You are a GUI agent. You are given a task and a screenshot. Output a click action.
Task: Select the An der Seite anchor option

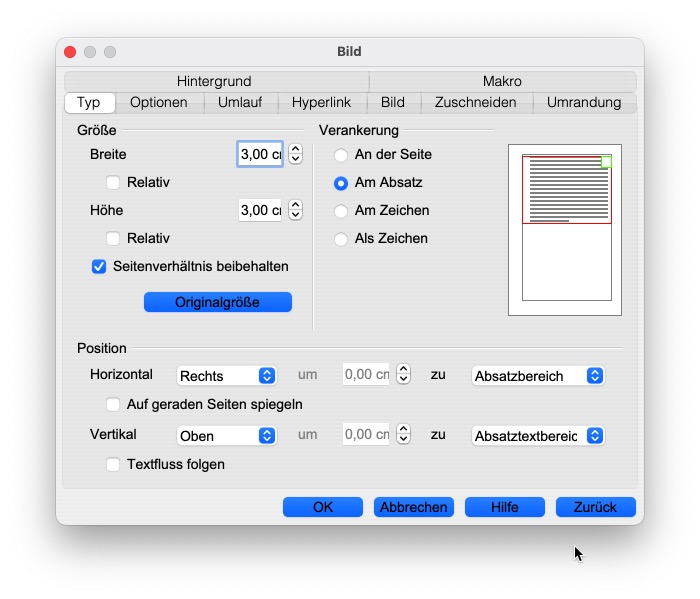click(341, 155)
